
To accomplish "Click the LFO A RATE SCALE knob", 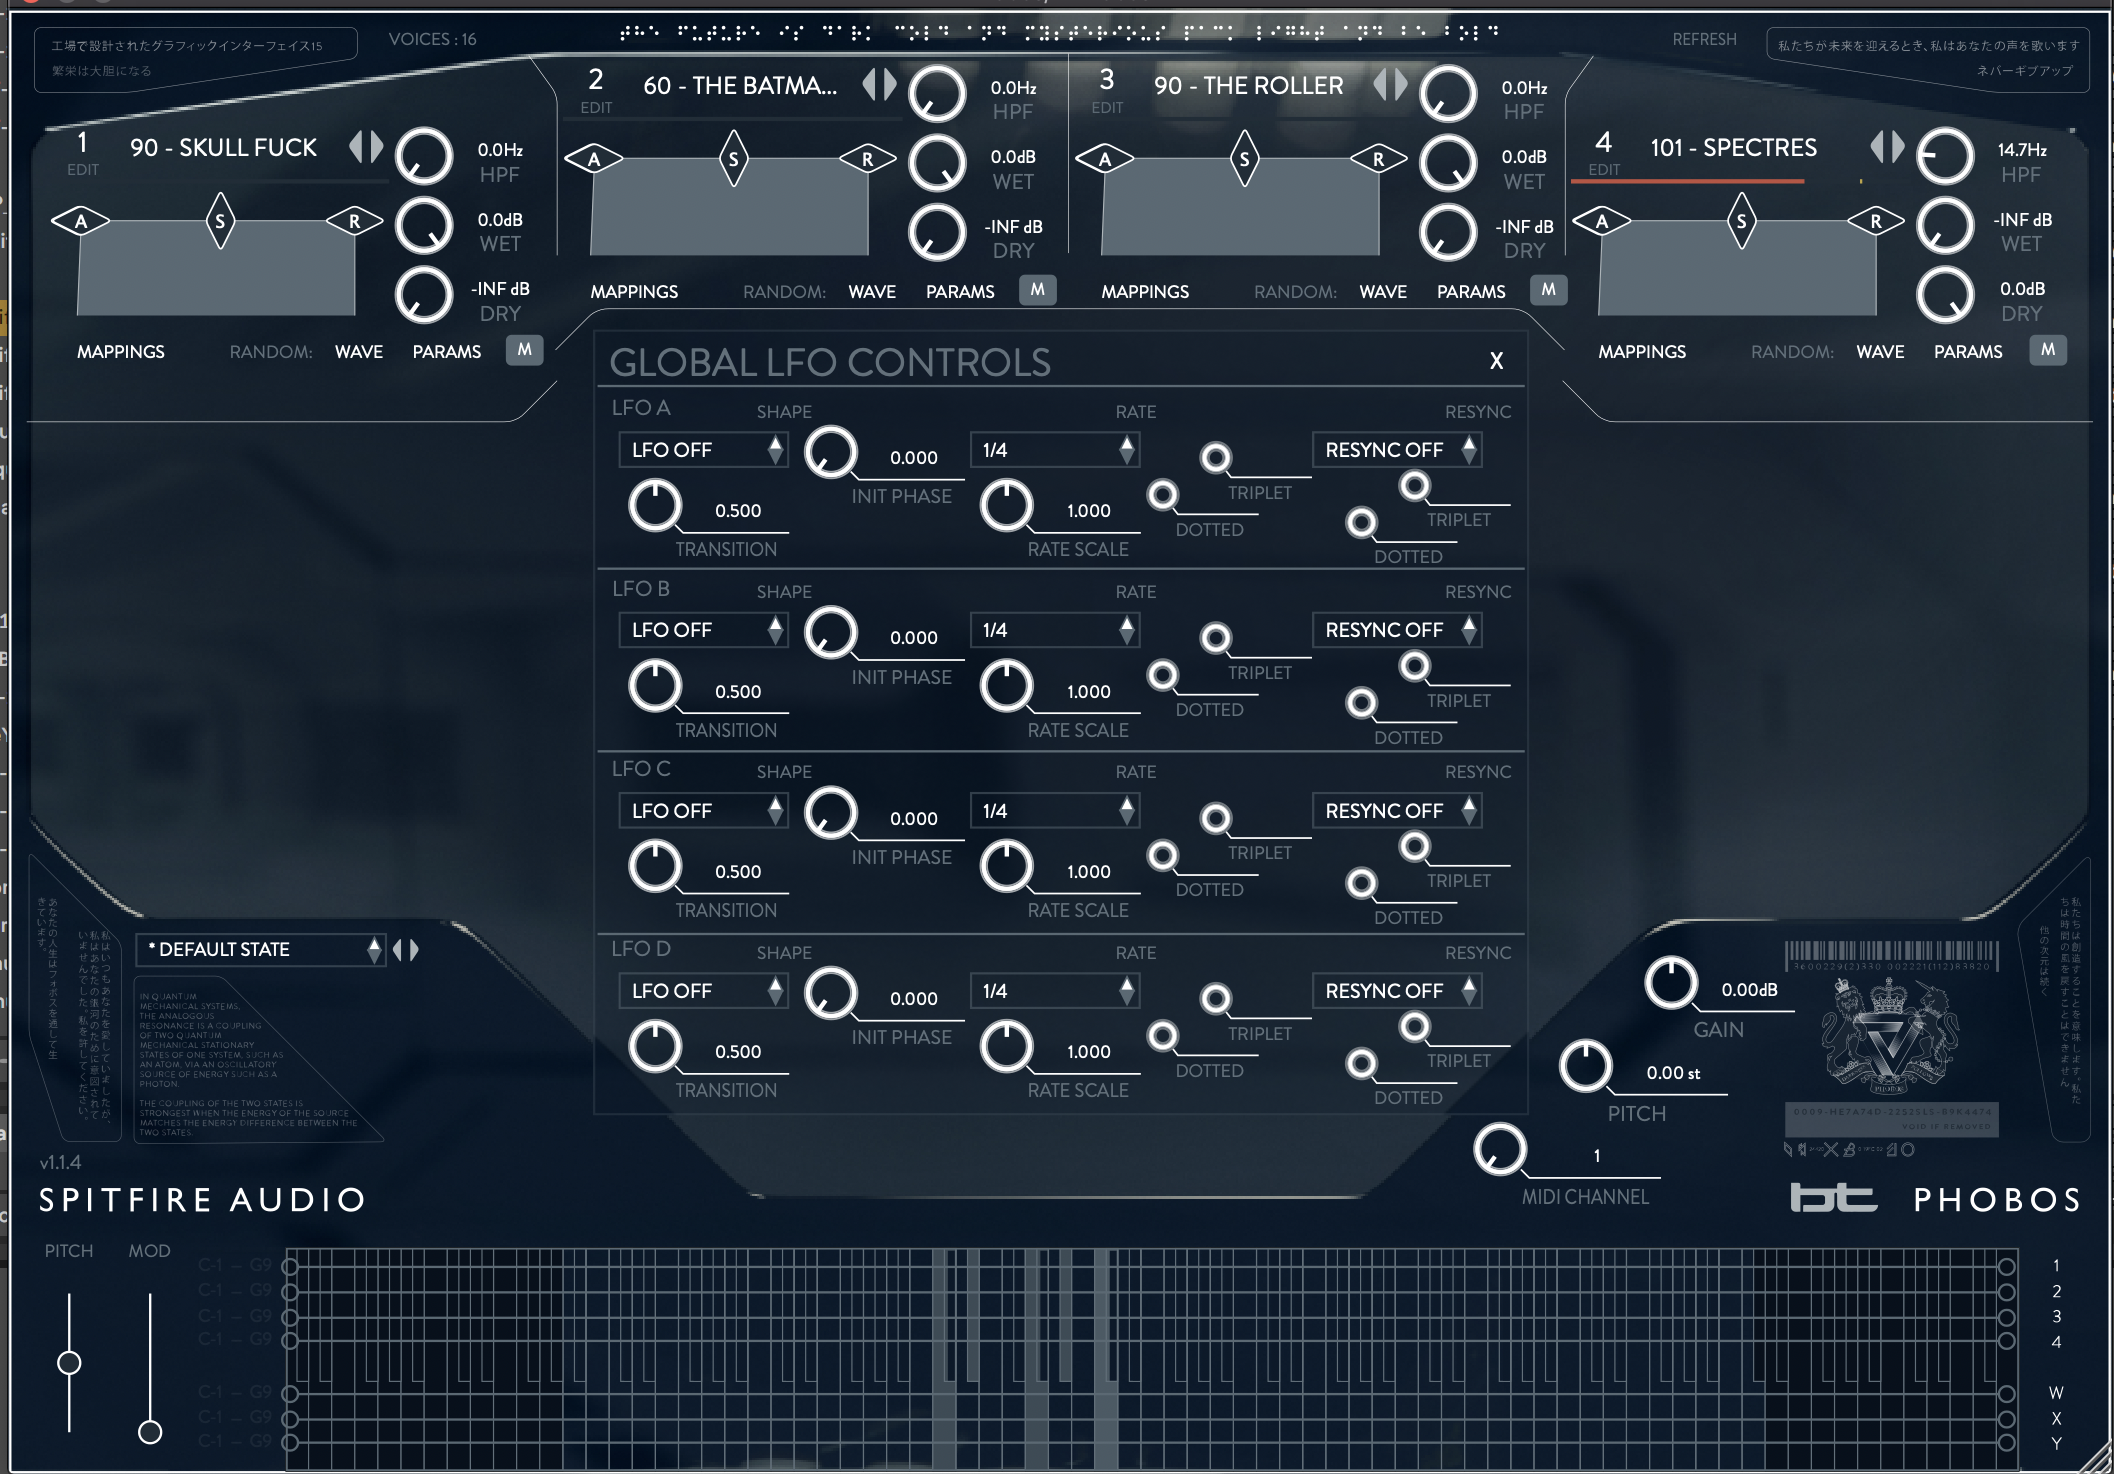I will pos(1006,505).
